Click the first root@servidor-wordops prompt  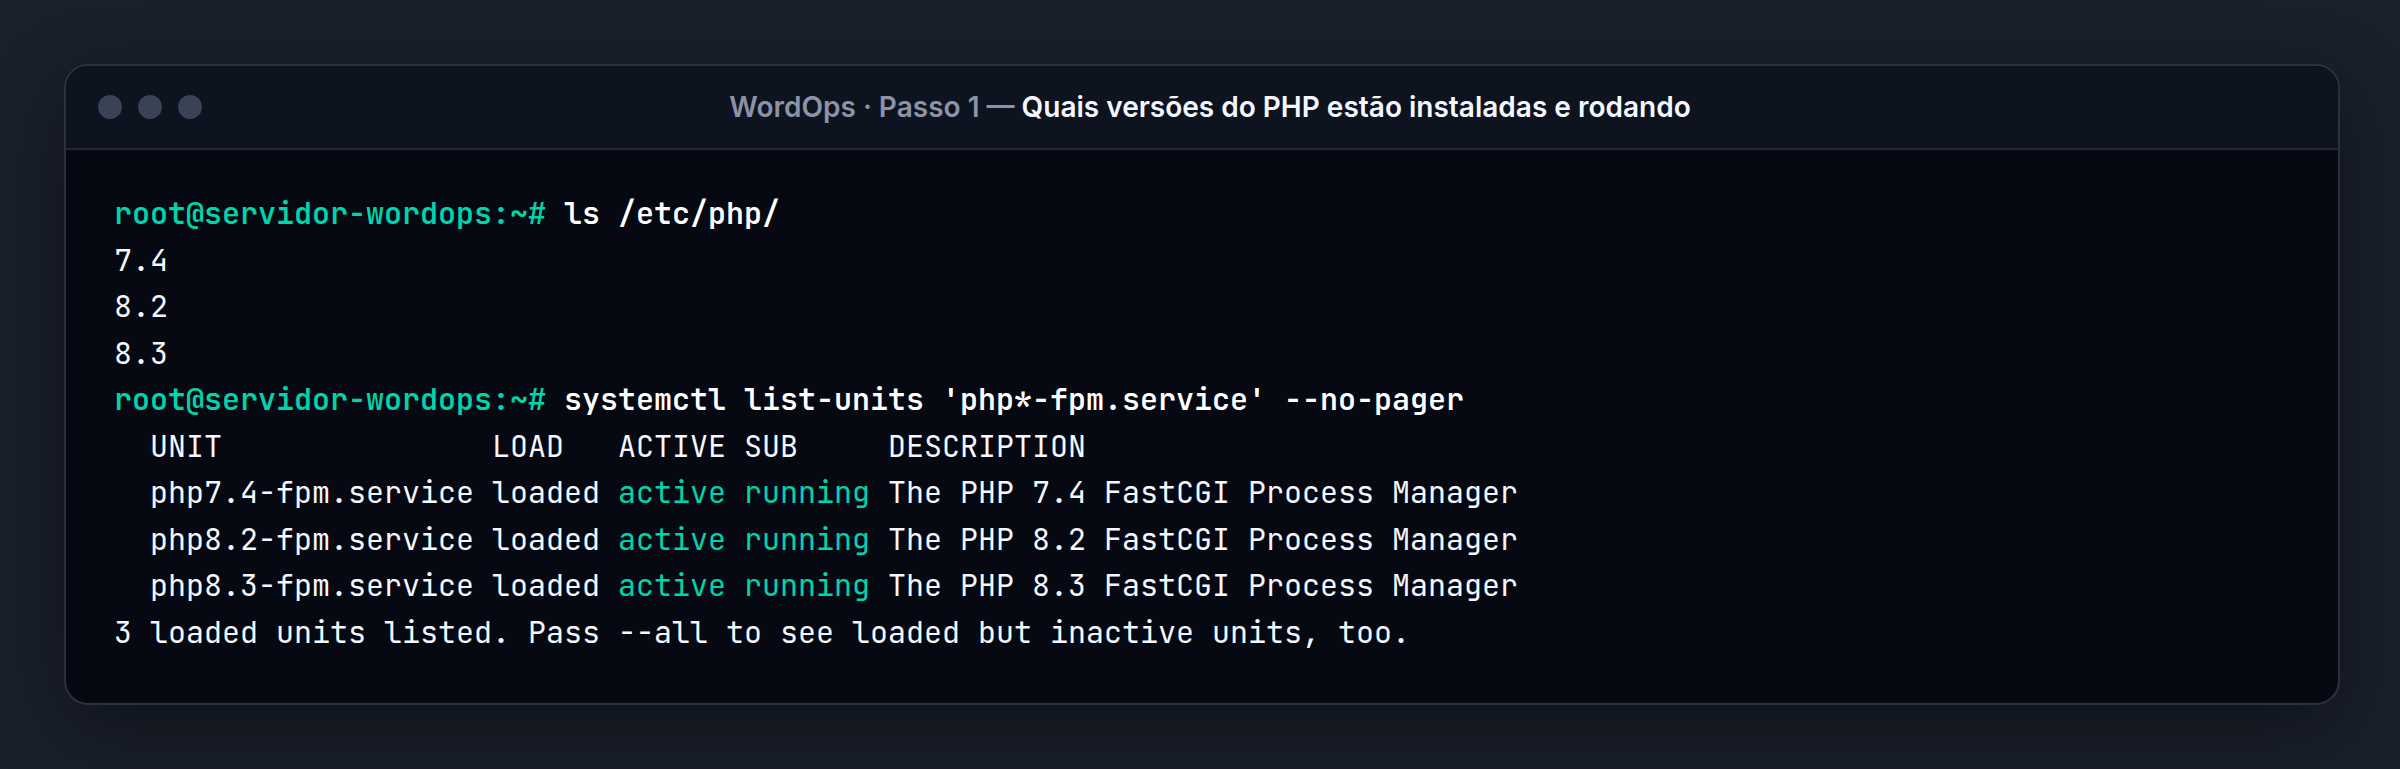click(x=330, y=214)
